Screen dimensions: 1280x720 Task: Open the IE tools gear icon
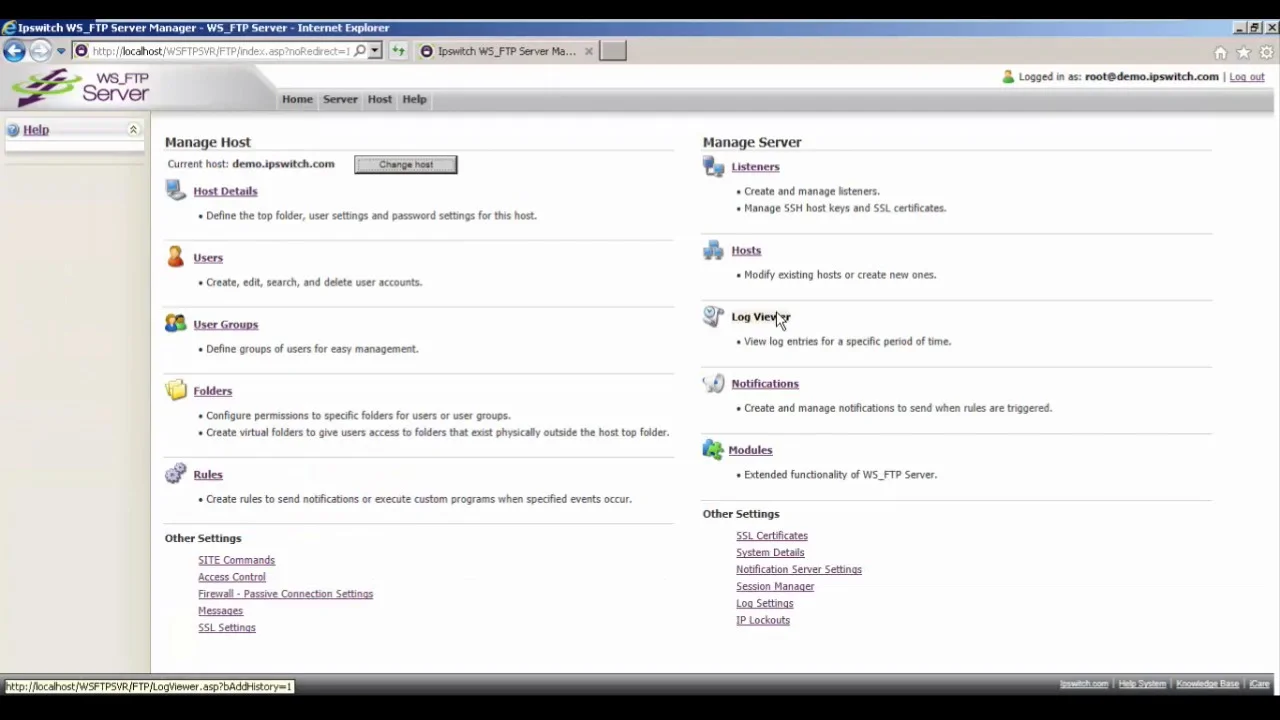tap(1266, 52)
